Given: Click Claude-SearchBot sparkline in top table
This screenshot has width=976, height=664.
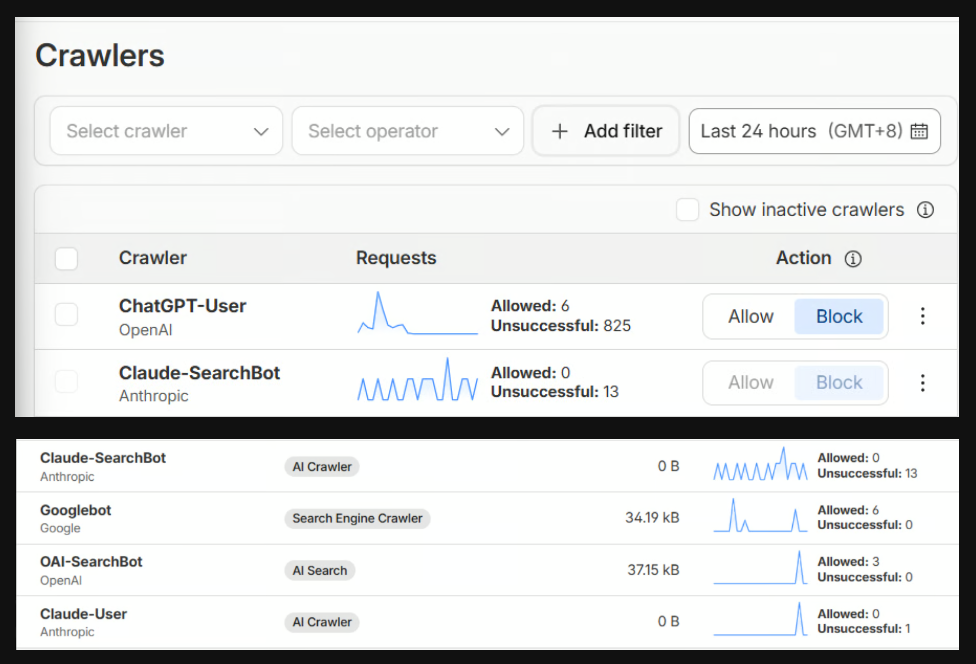Looking at the screenshot, I should (417, 380).
